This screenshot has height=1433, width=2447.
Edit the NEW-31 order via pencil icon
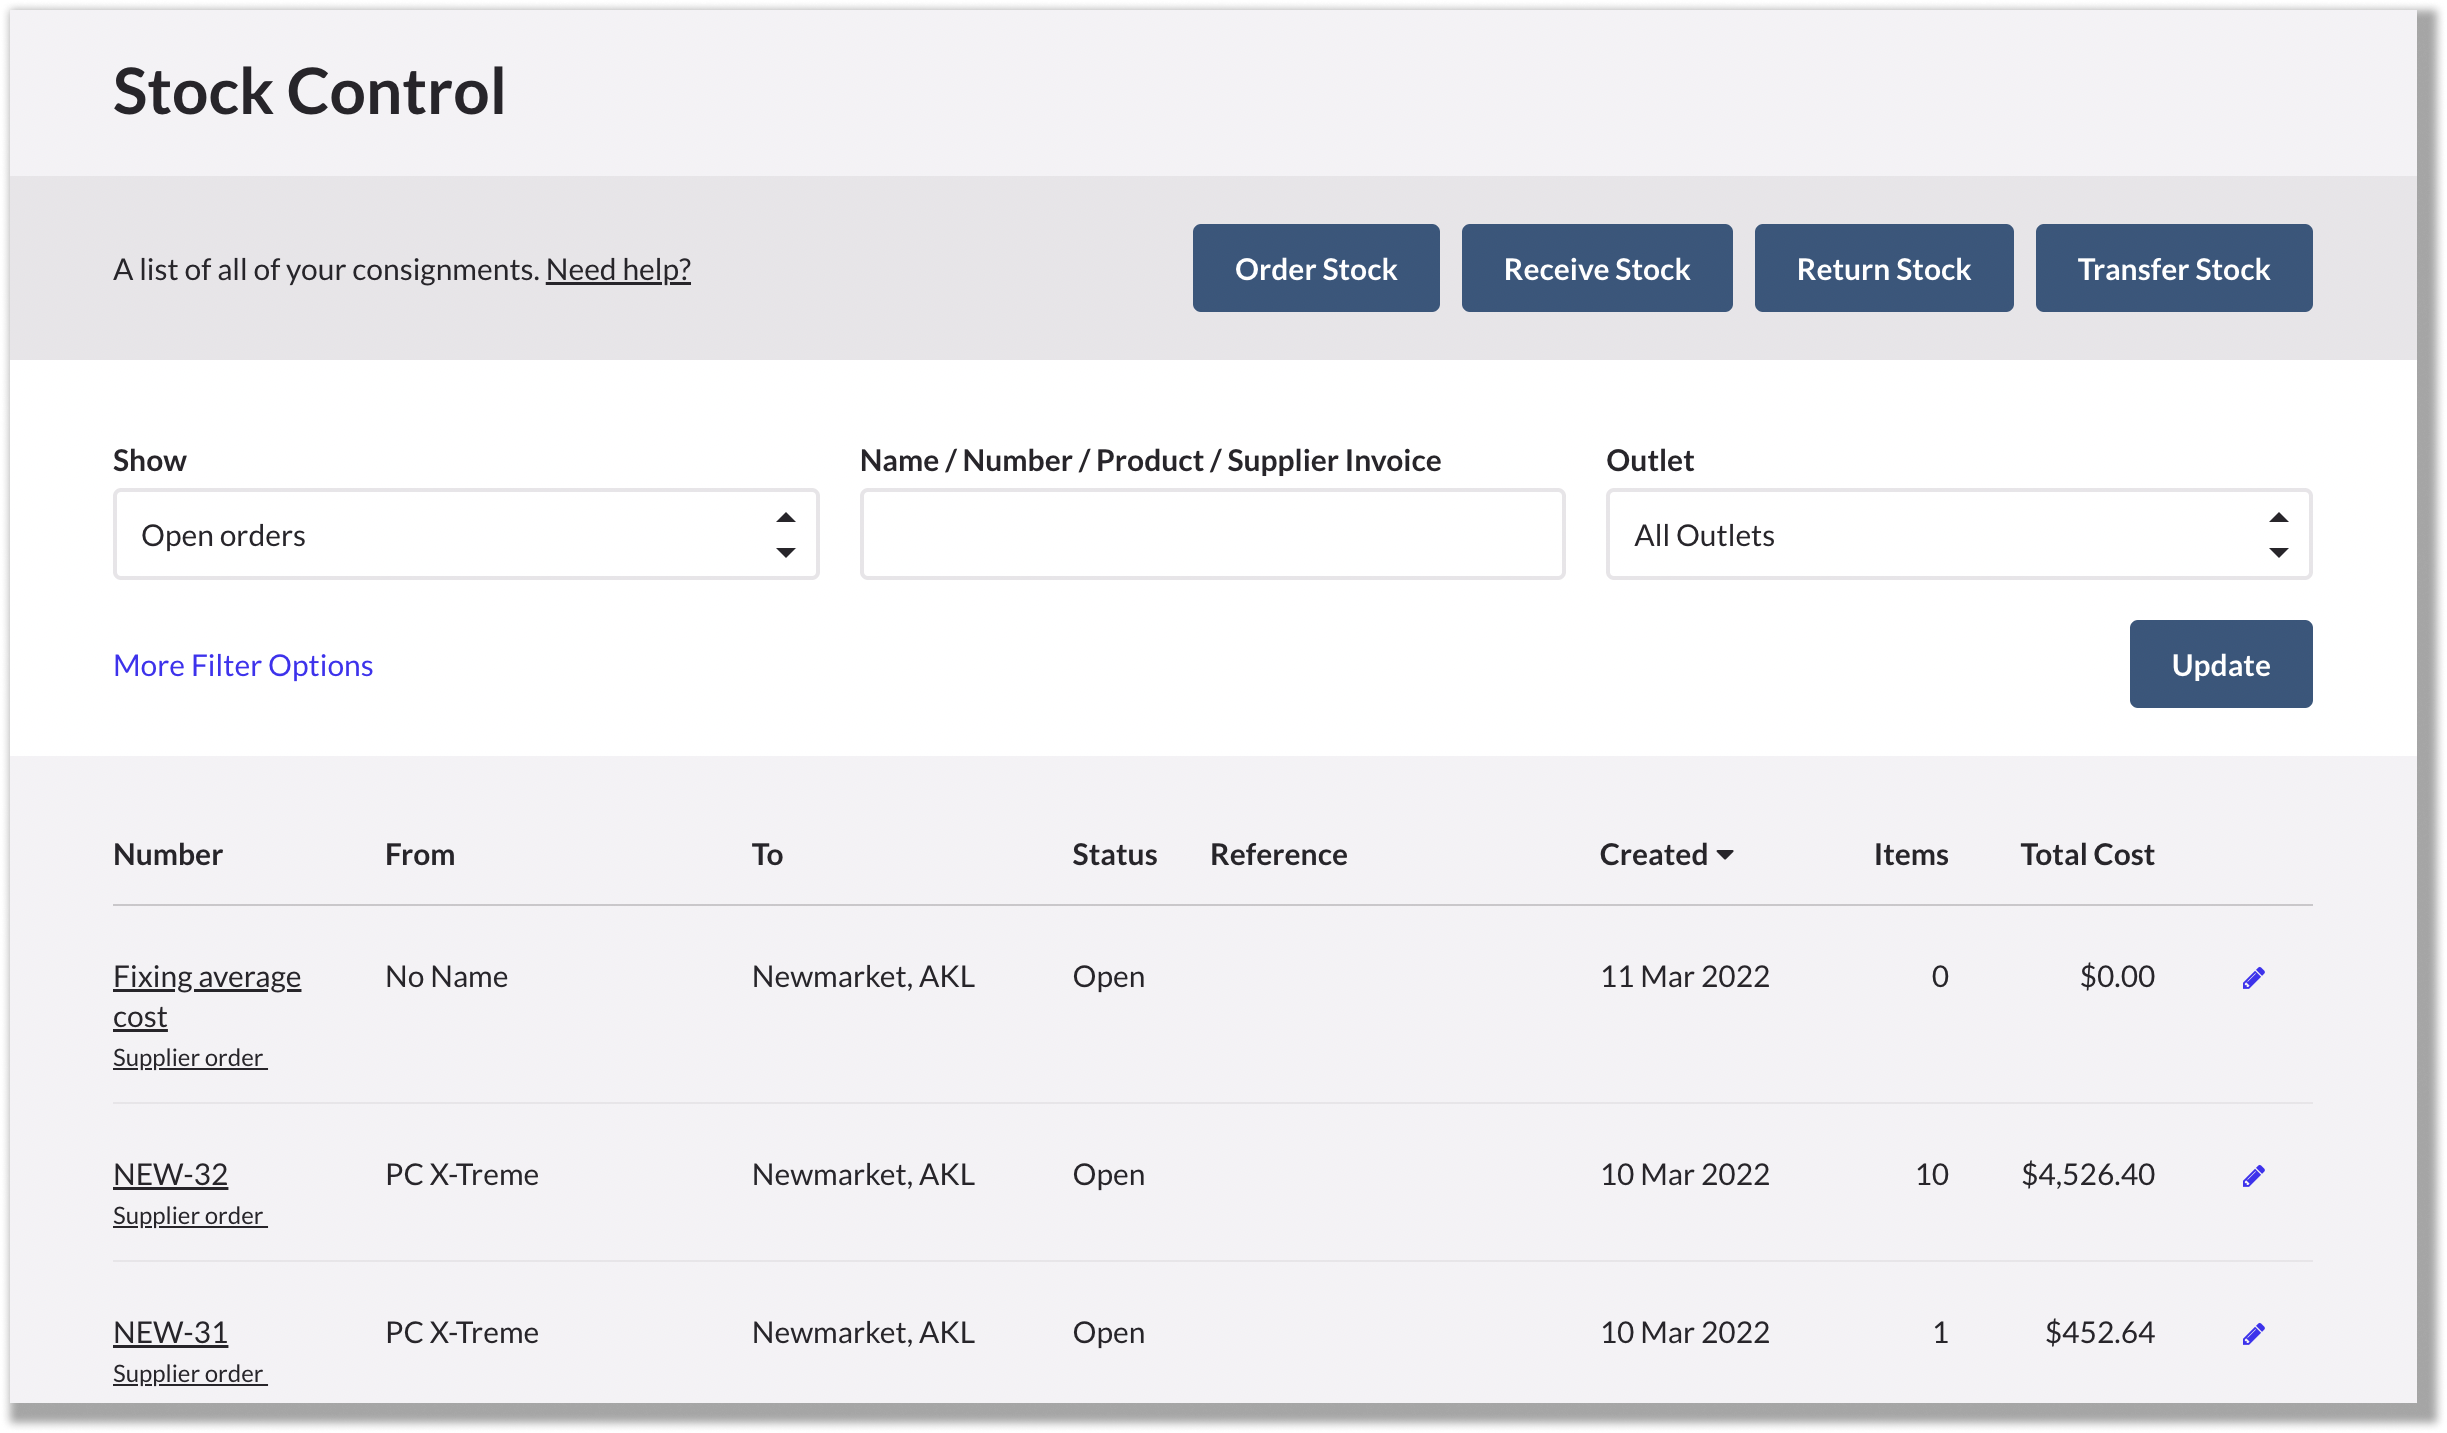pos(2253,1332)
